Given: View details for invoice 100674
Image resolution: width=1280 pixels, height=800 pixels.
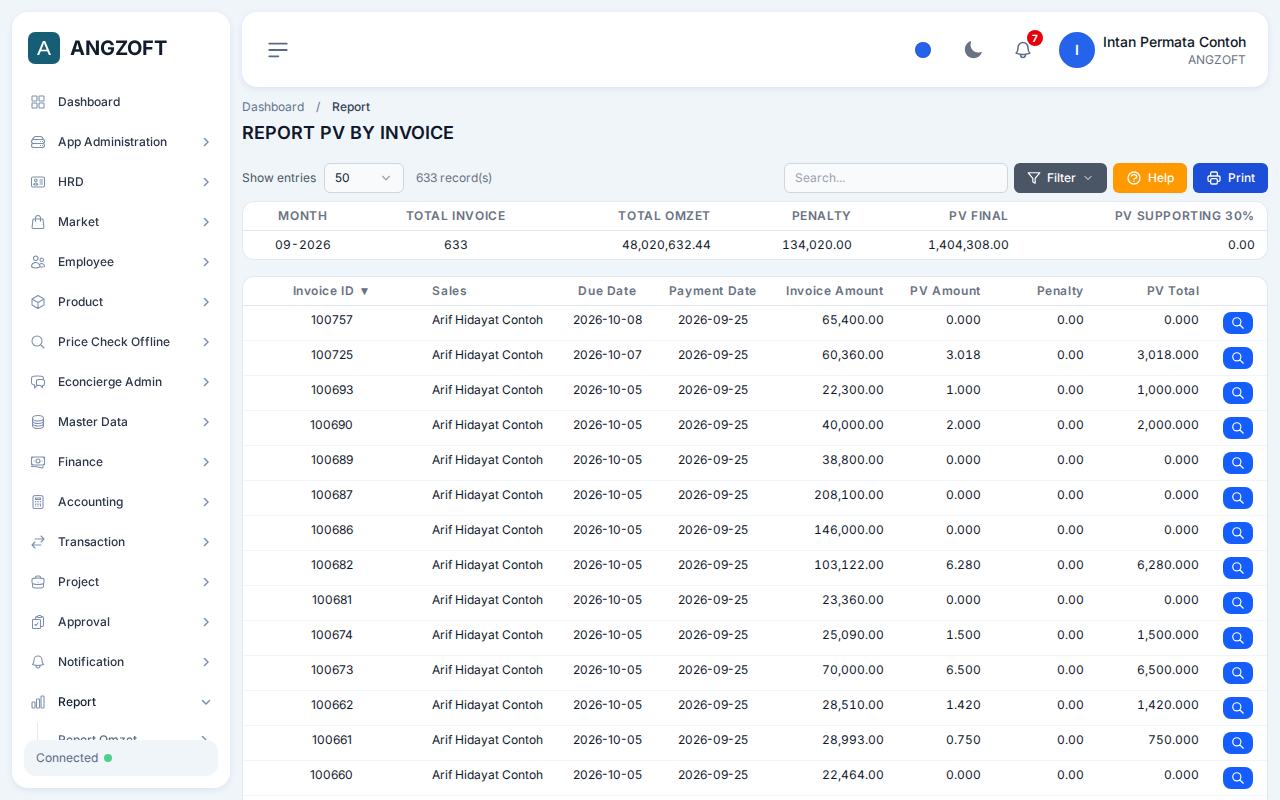Looking at the screenshot, I should pos(1238,638).
